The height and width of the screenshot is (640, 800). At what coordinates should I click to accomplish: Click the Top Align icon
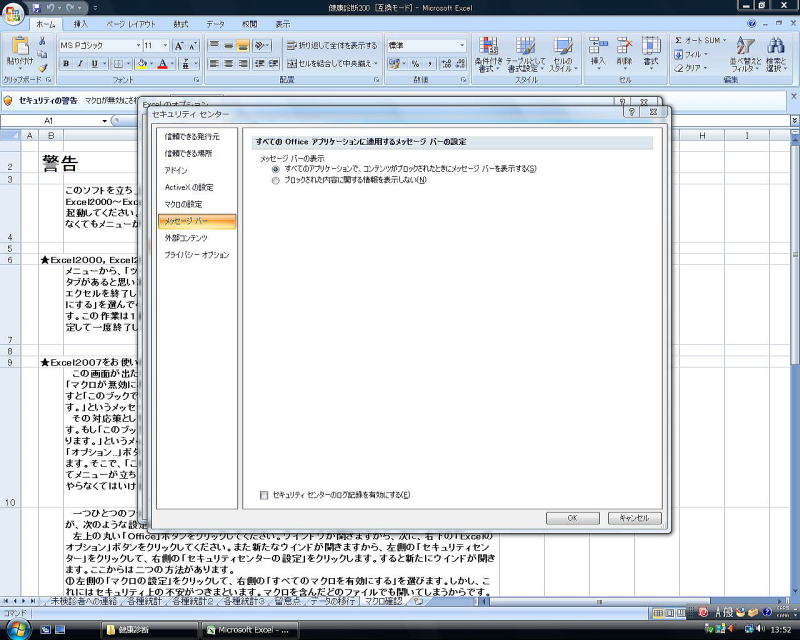[214, 46]
